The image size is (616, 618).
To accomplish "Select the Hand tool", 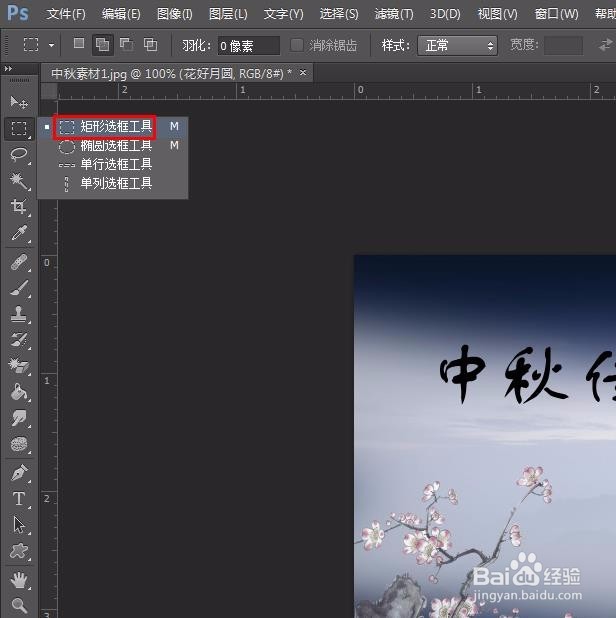I will click(19, 580).
